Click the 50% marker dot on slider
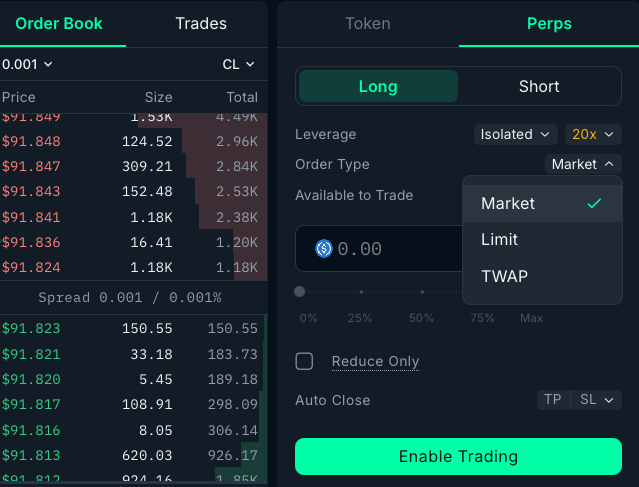639x487 pixels. (422, 292)
